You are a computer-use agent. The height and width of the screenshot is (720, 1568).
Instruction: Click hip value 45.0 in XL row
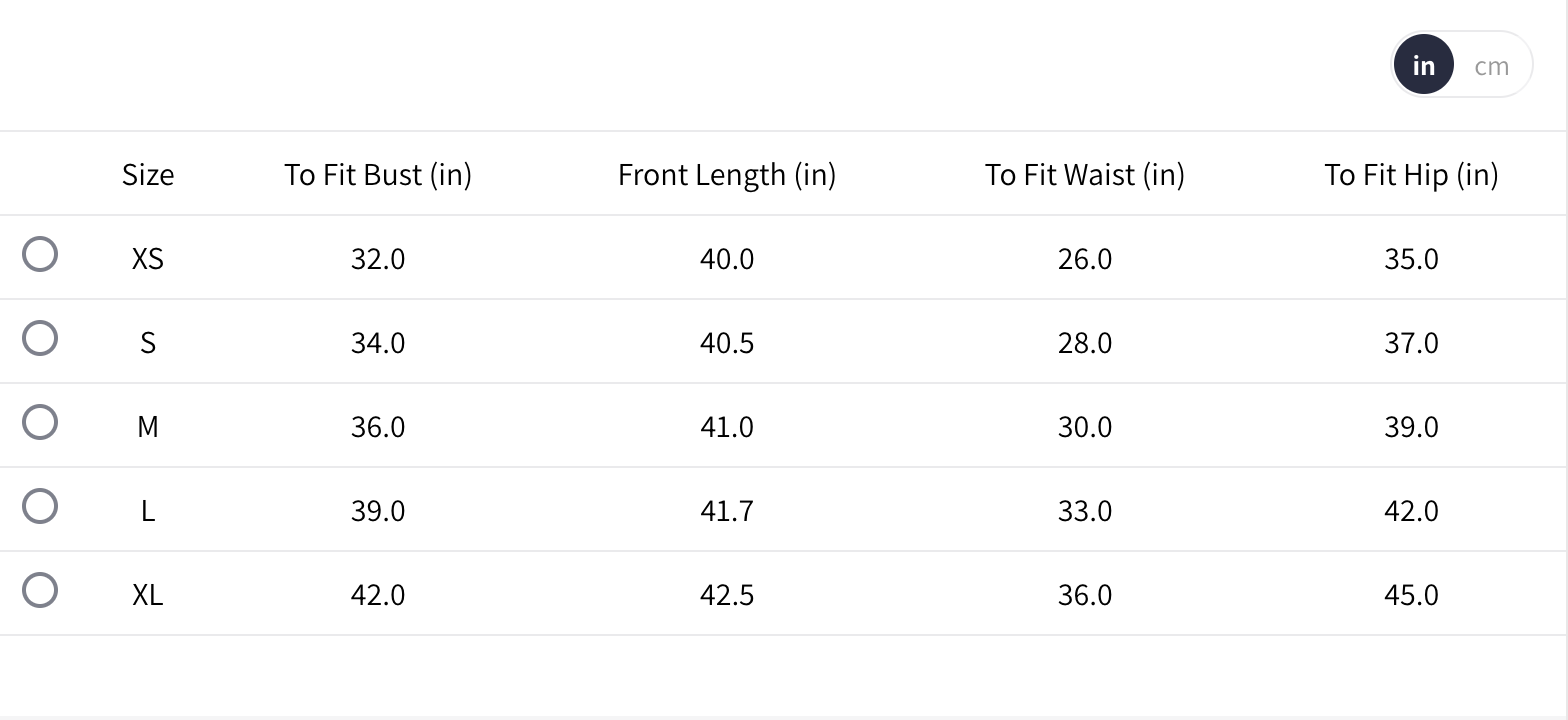(x=1411, y=595)
